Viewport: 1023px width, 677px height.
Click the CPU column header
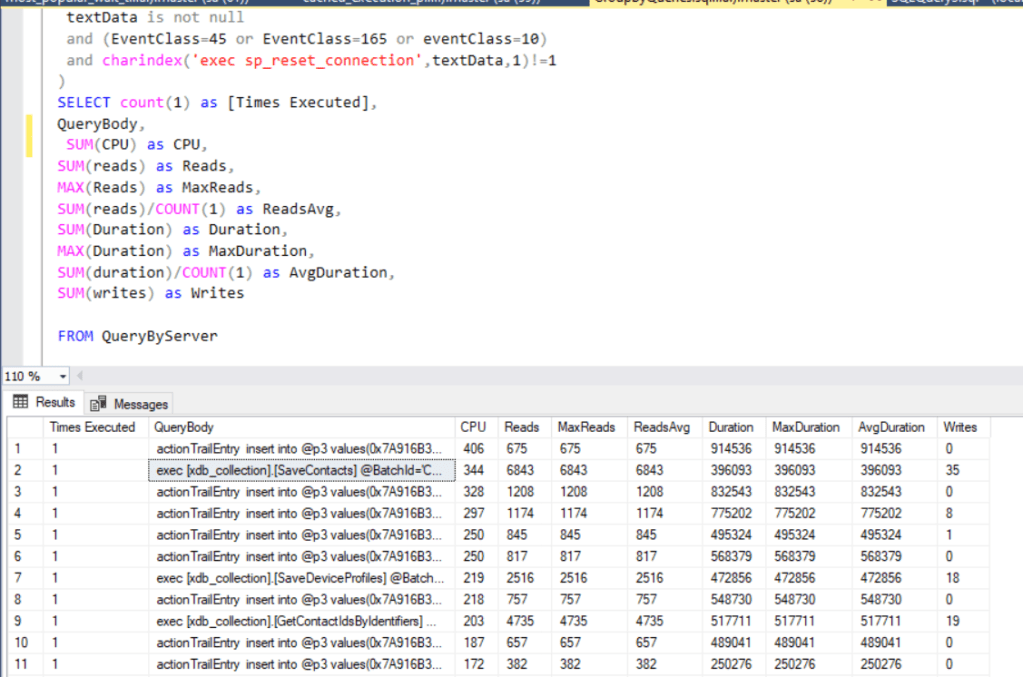[x=473, y=427]
